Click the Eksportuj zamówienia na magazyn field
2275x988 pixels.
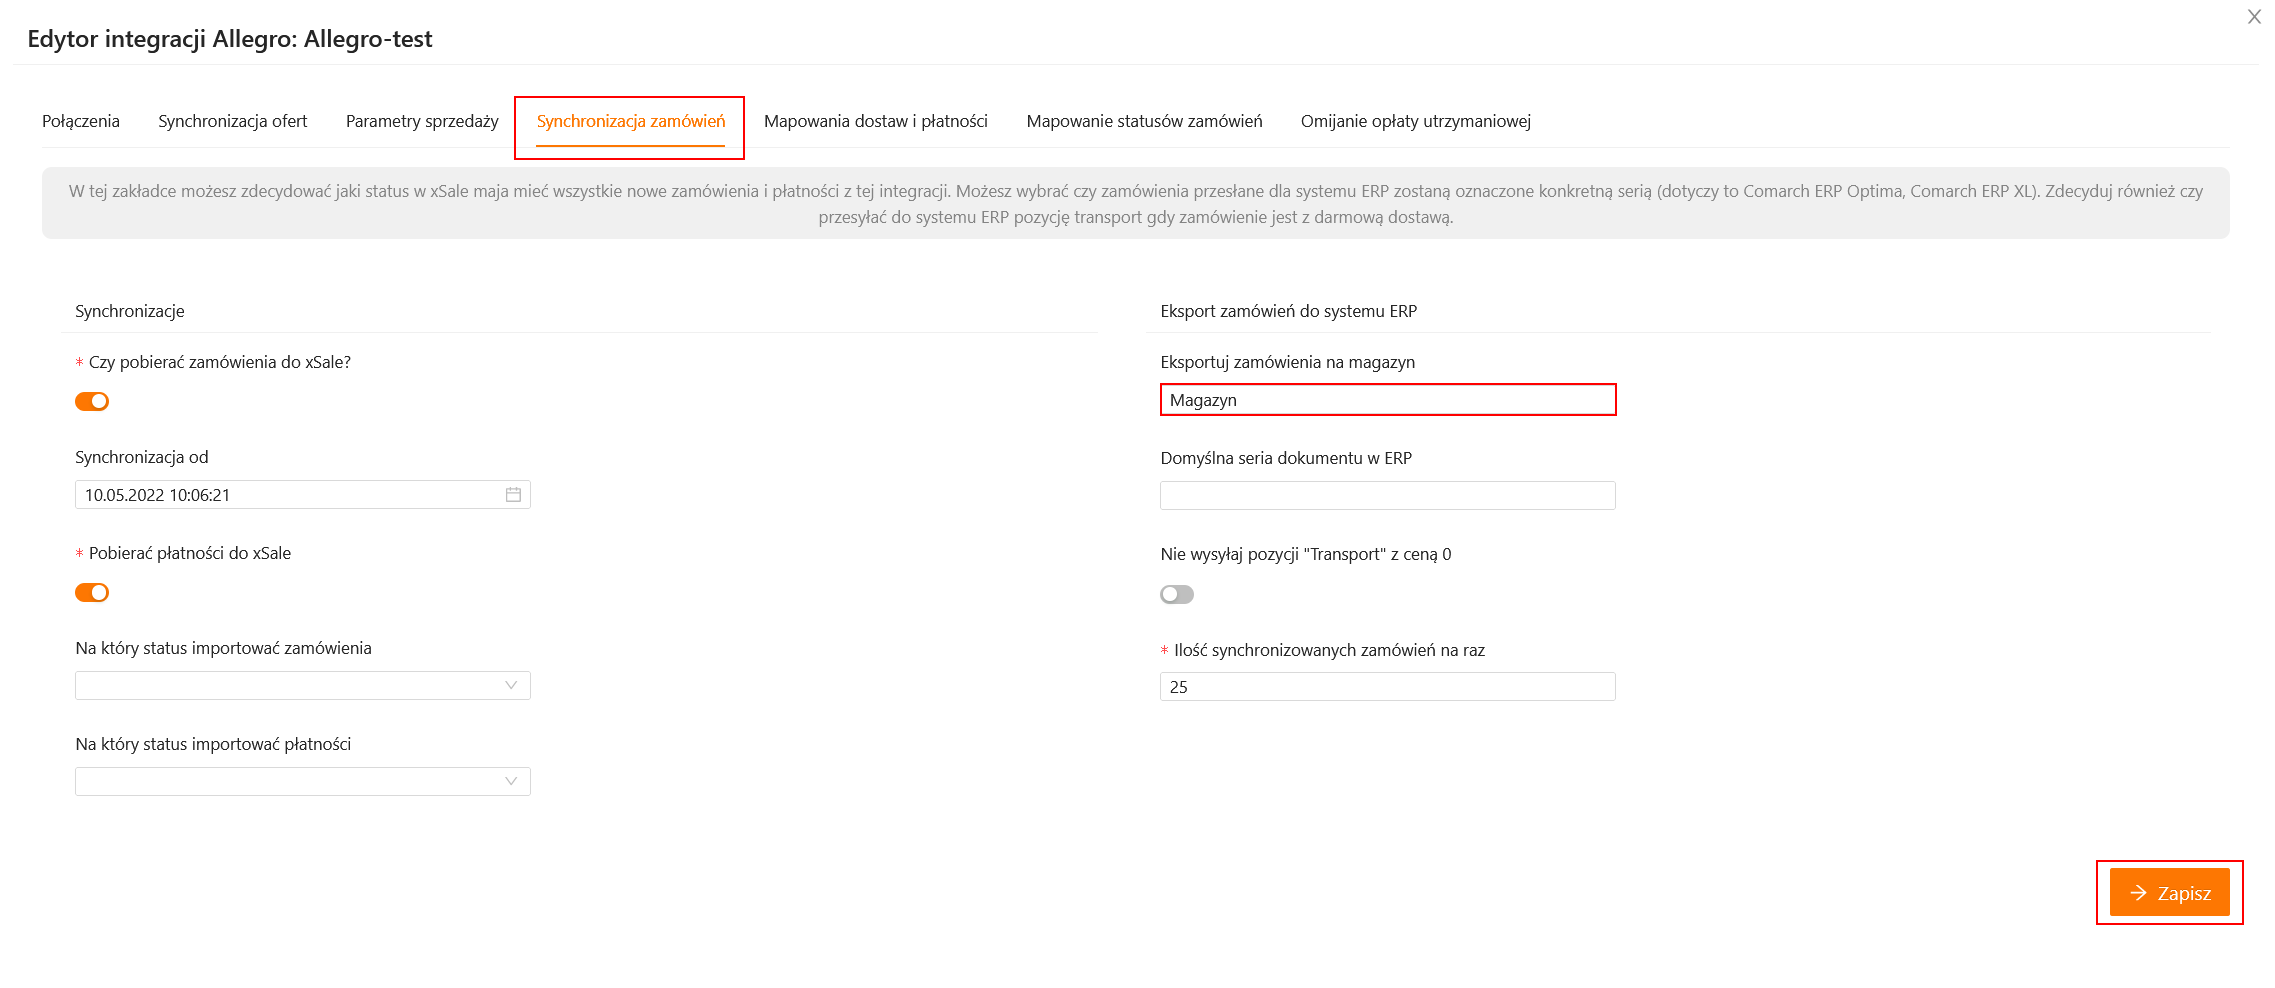pyautogui.click(x=1387, y=400)
